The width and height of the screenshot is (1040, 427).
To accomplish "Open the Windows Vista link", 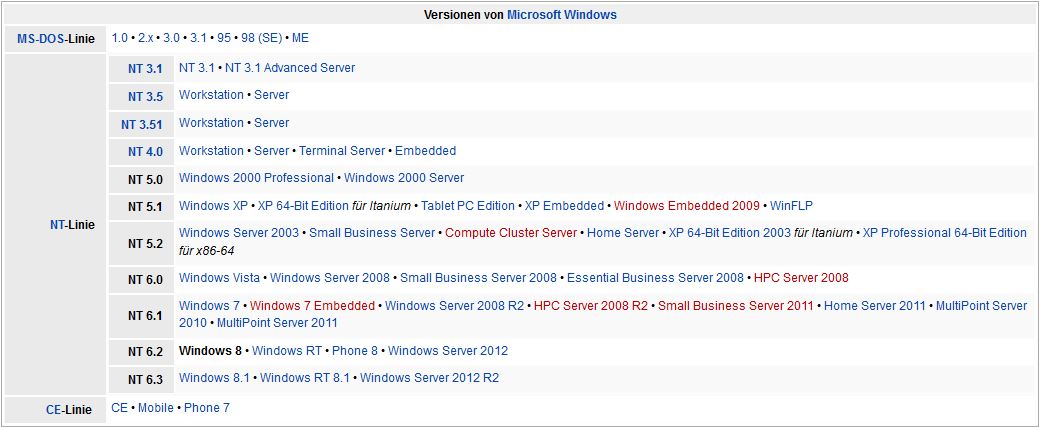I will 219,278.
